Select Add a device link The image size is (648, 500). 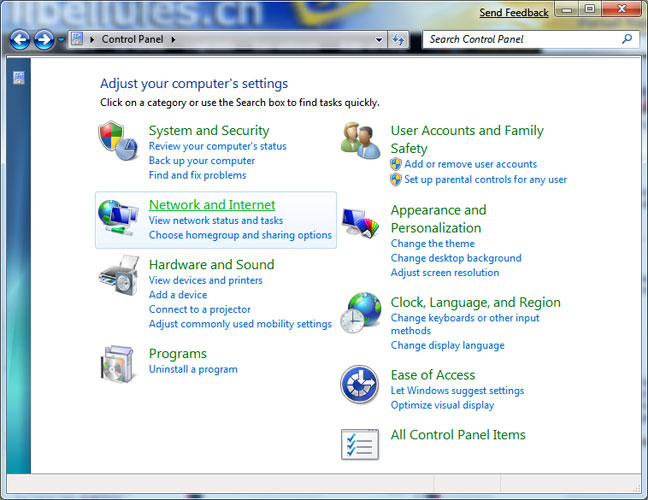178,295
